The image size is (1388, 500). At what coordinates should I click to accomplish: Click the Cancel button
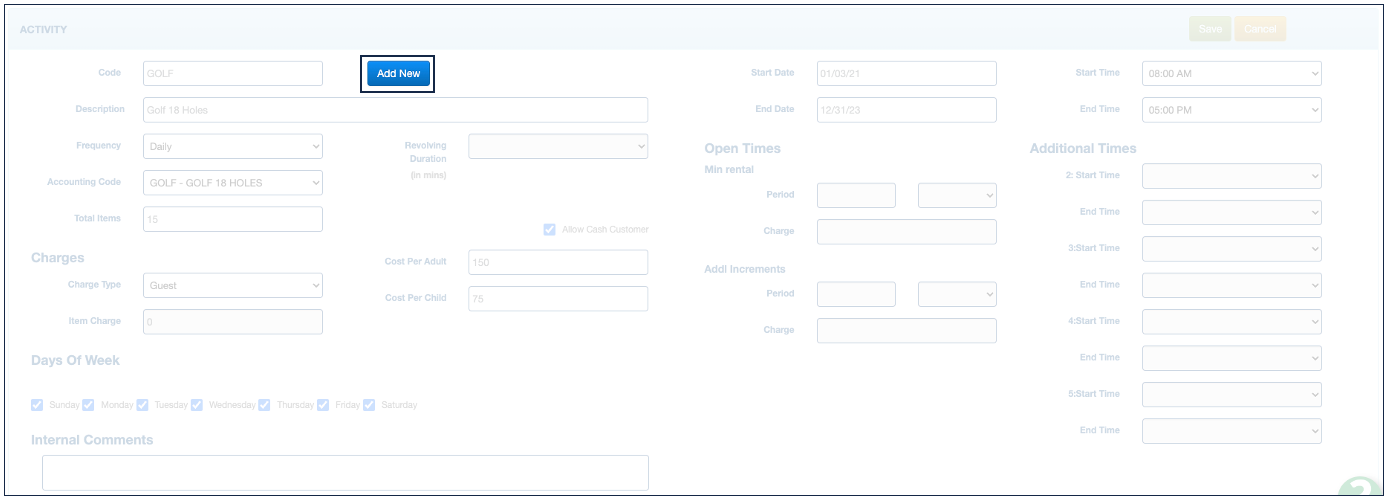(x=1259, y=29)
